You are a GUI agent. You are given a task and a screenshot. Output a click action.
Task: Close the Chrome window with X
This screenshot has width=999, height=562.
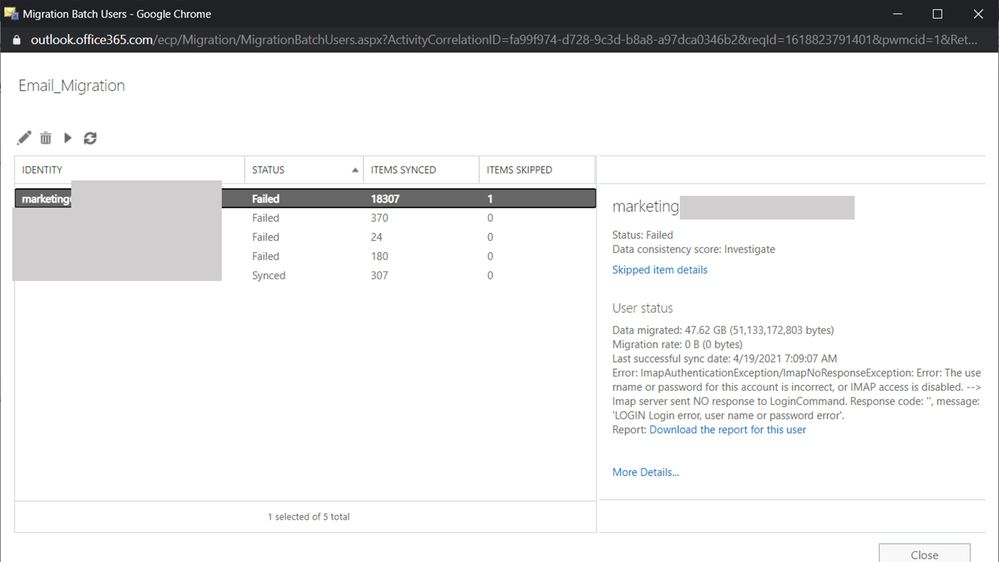tap(978, 13)
